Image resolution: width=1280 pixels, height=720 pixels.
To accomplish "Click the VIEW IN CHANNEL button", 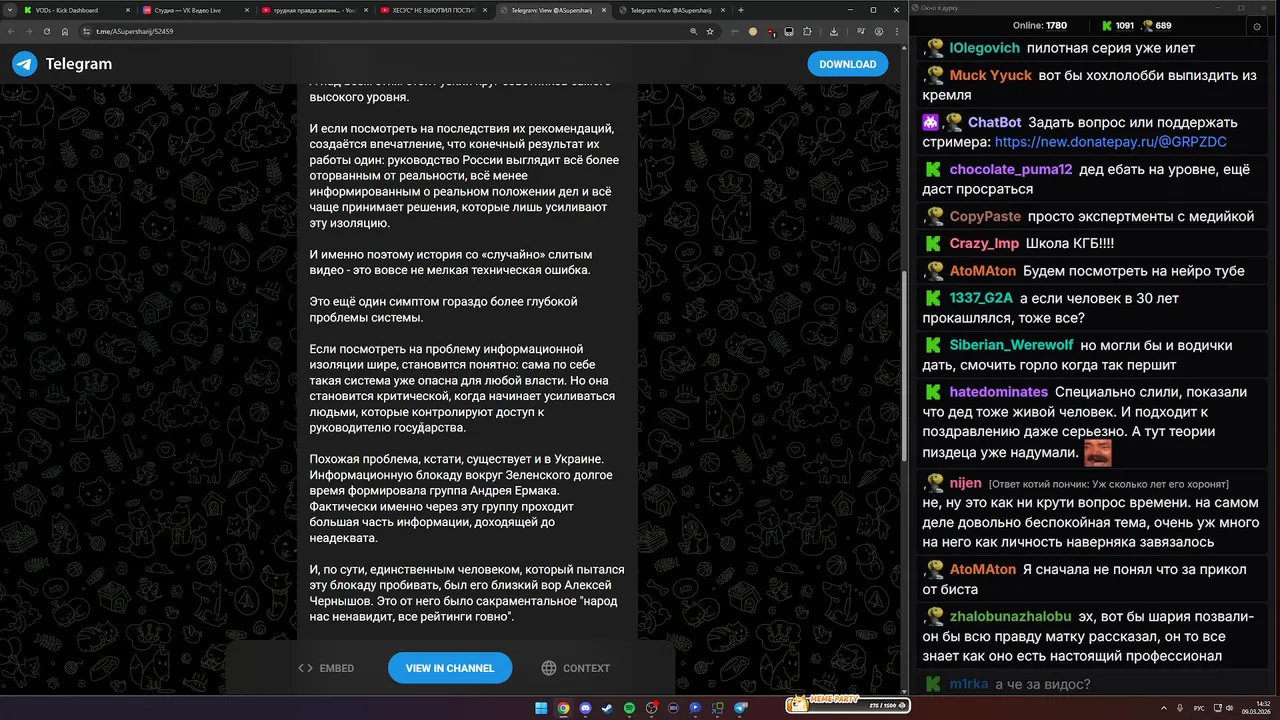I will 450,668.
